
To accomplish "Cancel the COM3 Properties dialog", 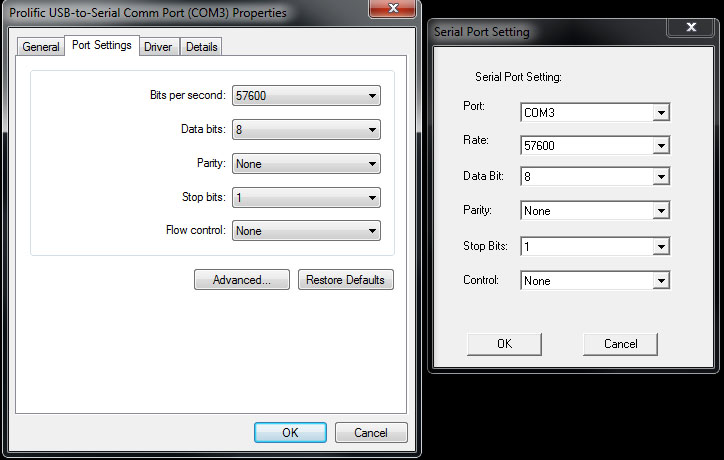I will (371, 433).
